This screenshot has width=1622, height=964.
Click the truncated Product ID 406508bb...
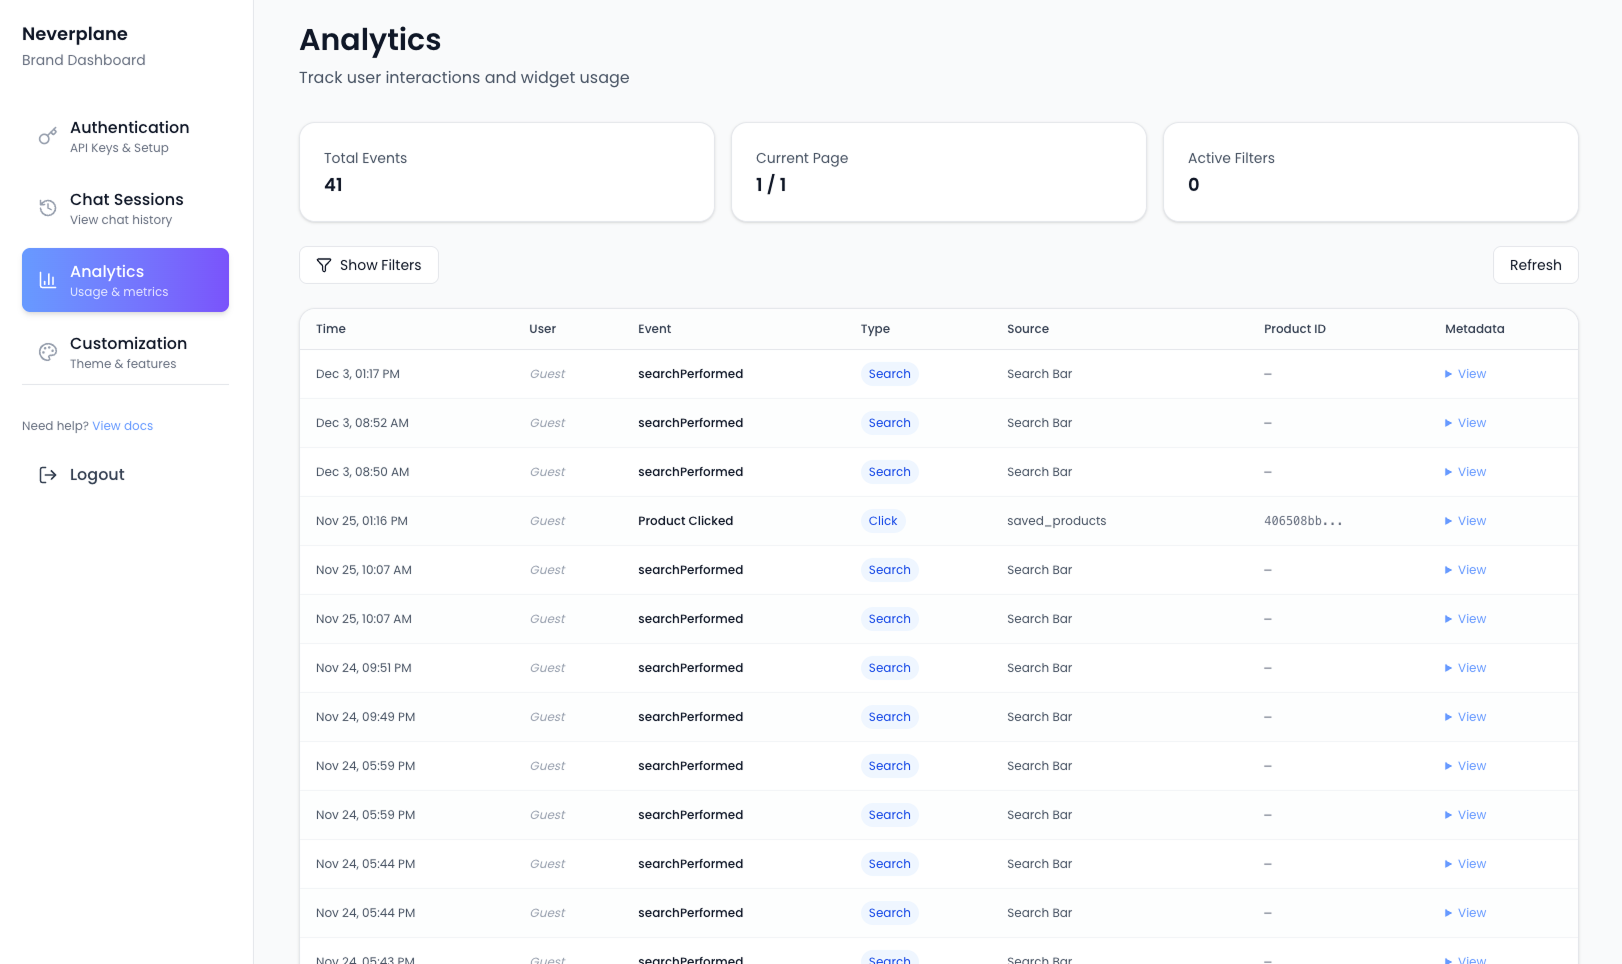pos(1304,520)
